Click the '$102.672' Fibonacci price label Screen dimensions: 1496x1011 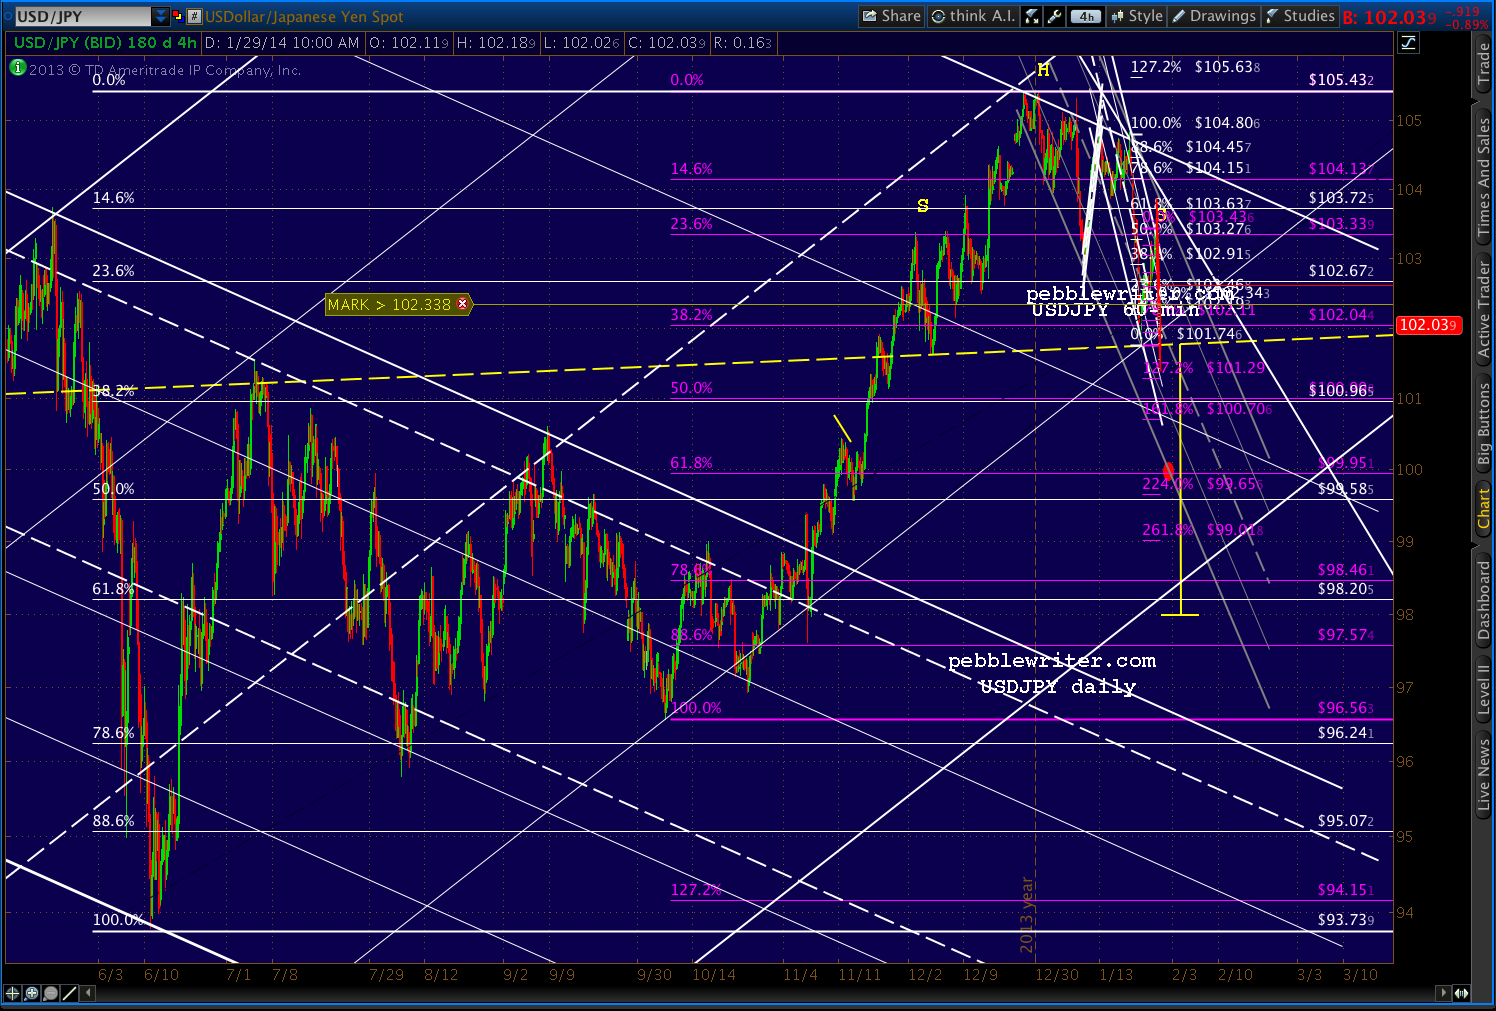1341,271
